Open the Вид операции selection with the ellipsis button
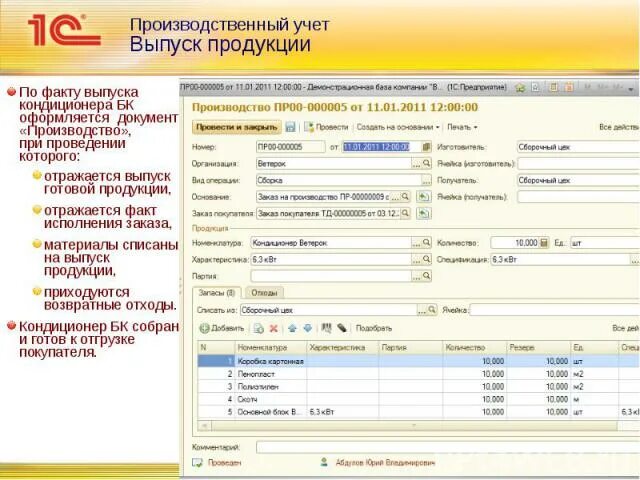This screenshot has width=640, height=480. 426,180
